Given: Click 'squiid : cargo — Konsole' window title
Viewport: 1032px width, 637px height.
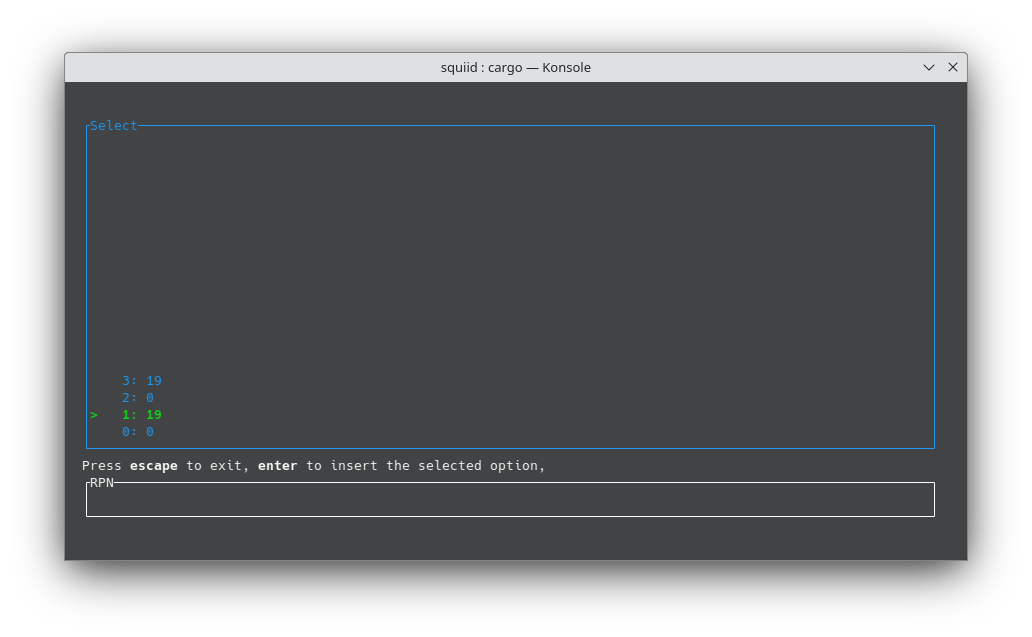Looking at the screenshot, I should pyautogui.click(x=515, y=67).
